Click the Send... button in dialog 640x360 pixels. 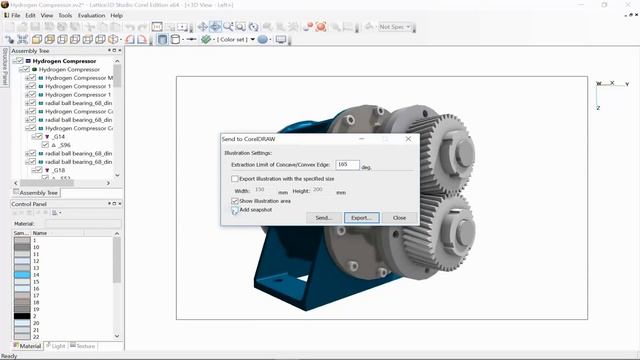pyautogui.click(x=324, y=218)
